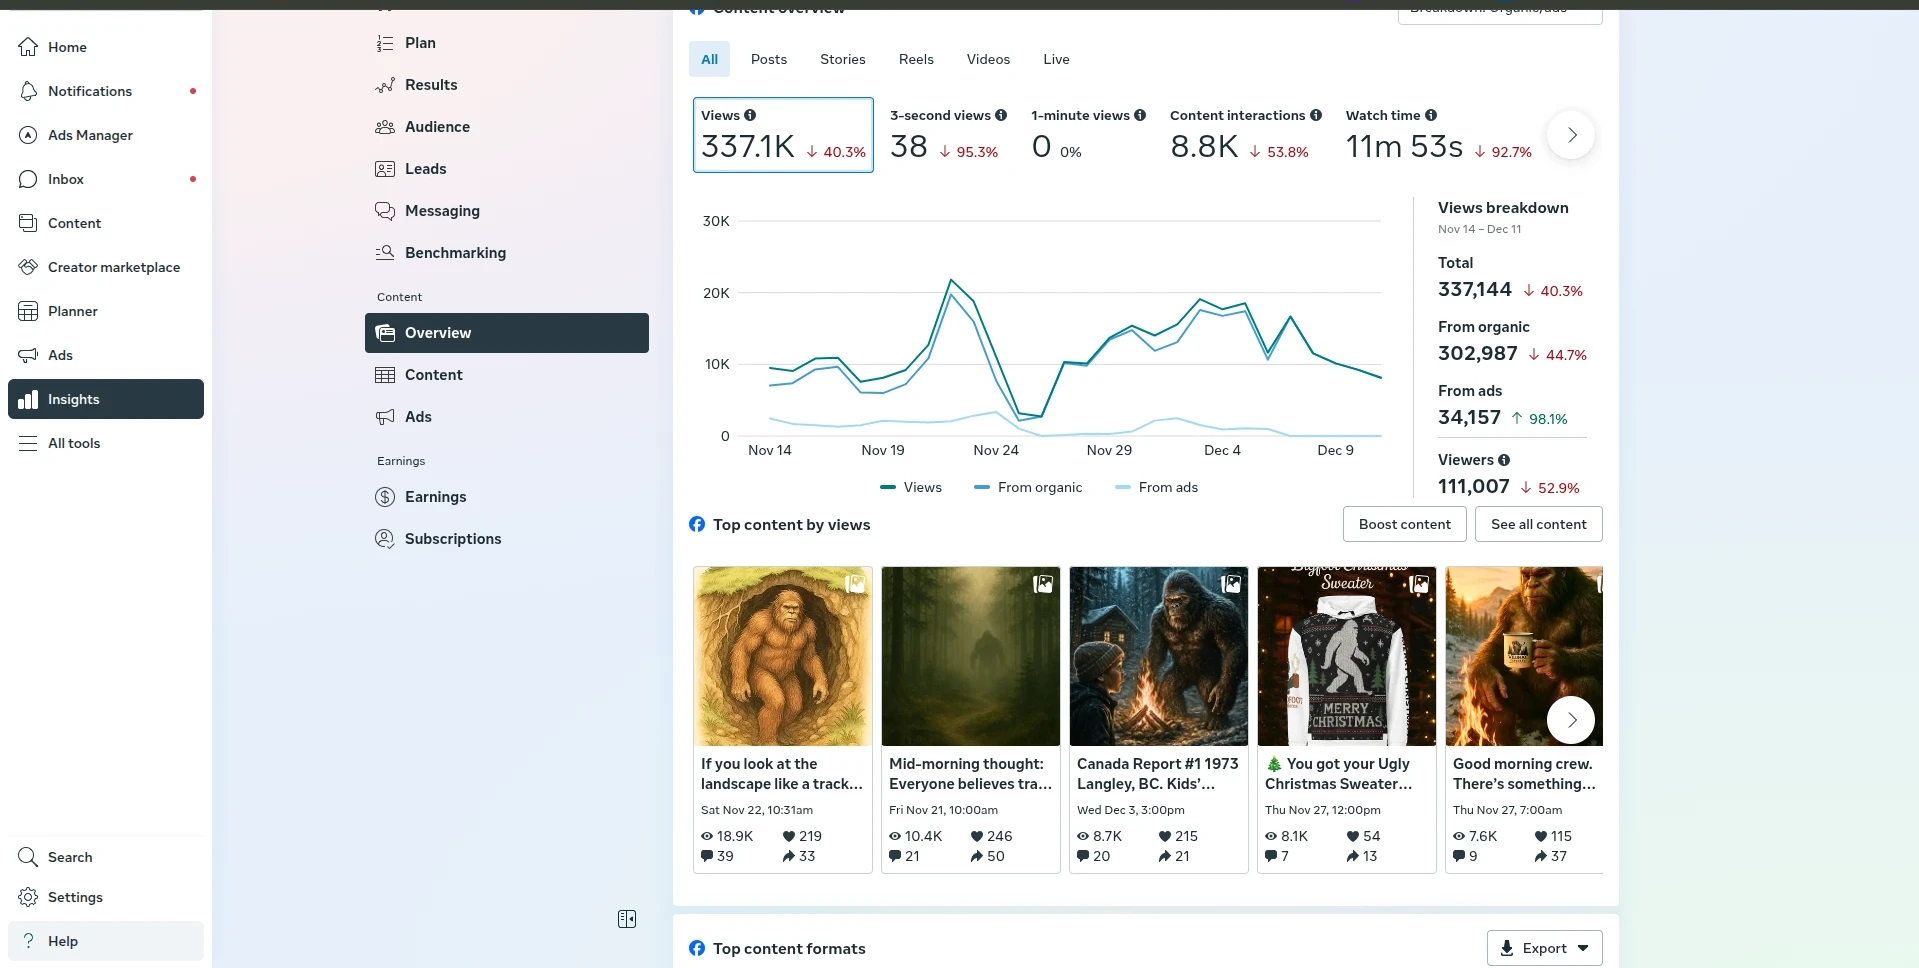Click the See all content button
This screenshot has width=1919, height=968.
pyautogui.click(x=1538, y=524)
